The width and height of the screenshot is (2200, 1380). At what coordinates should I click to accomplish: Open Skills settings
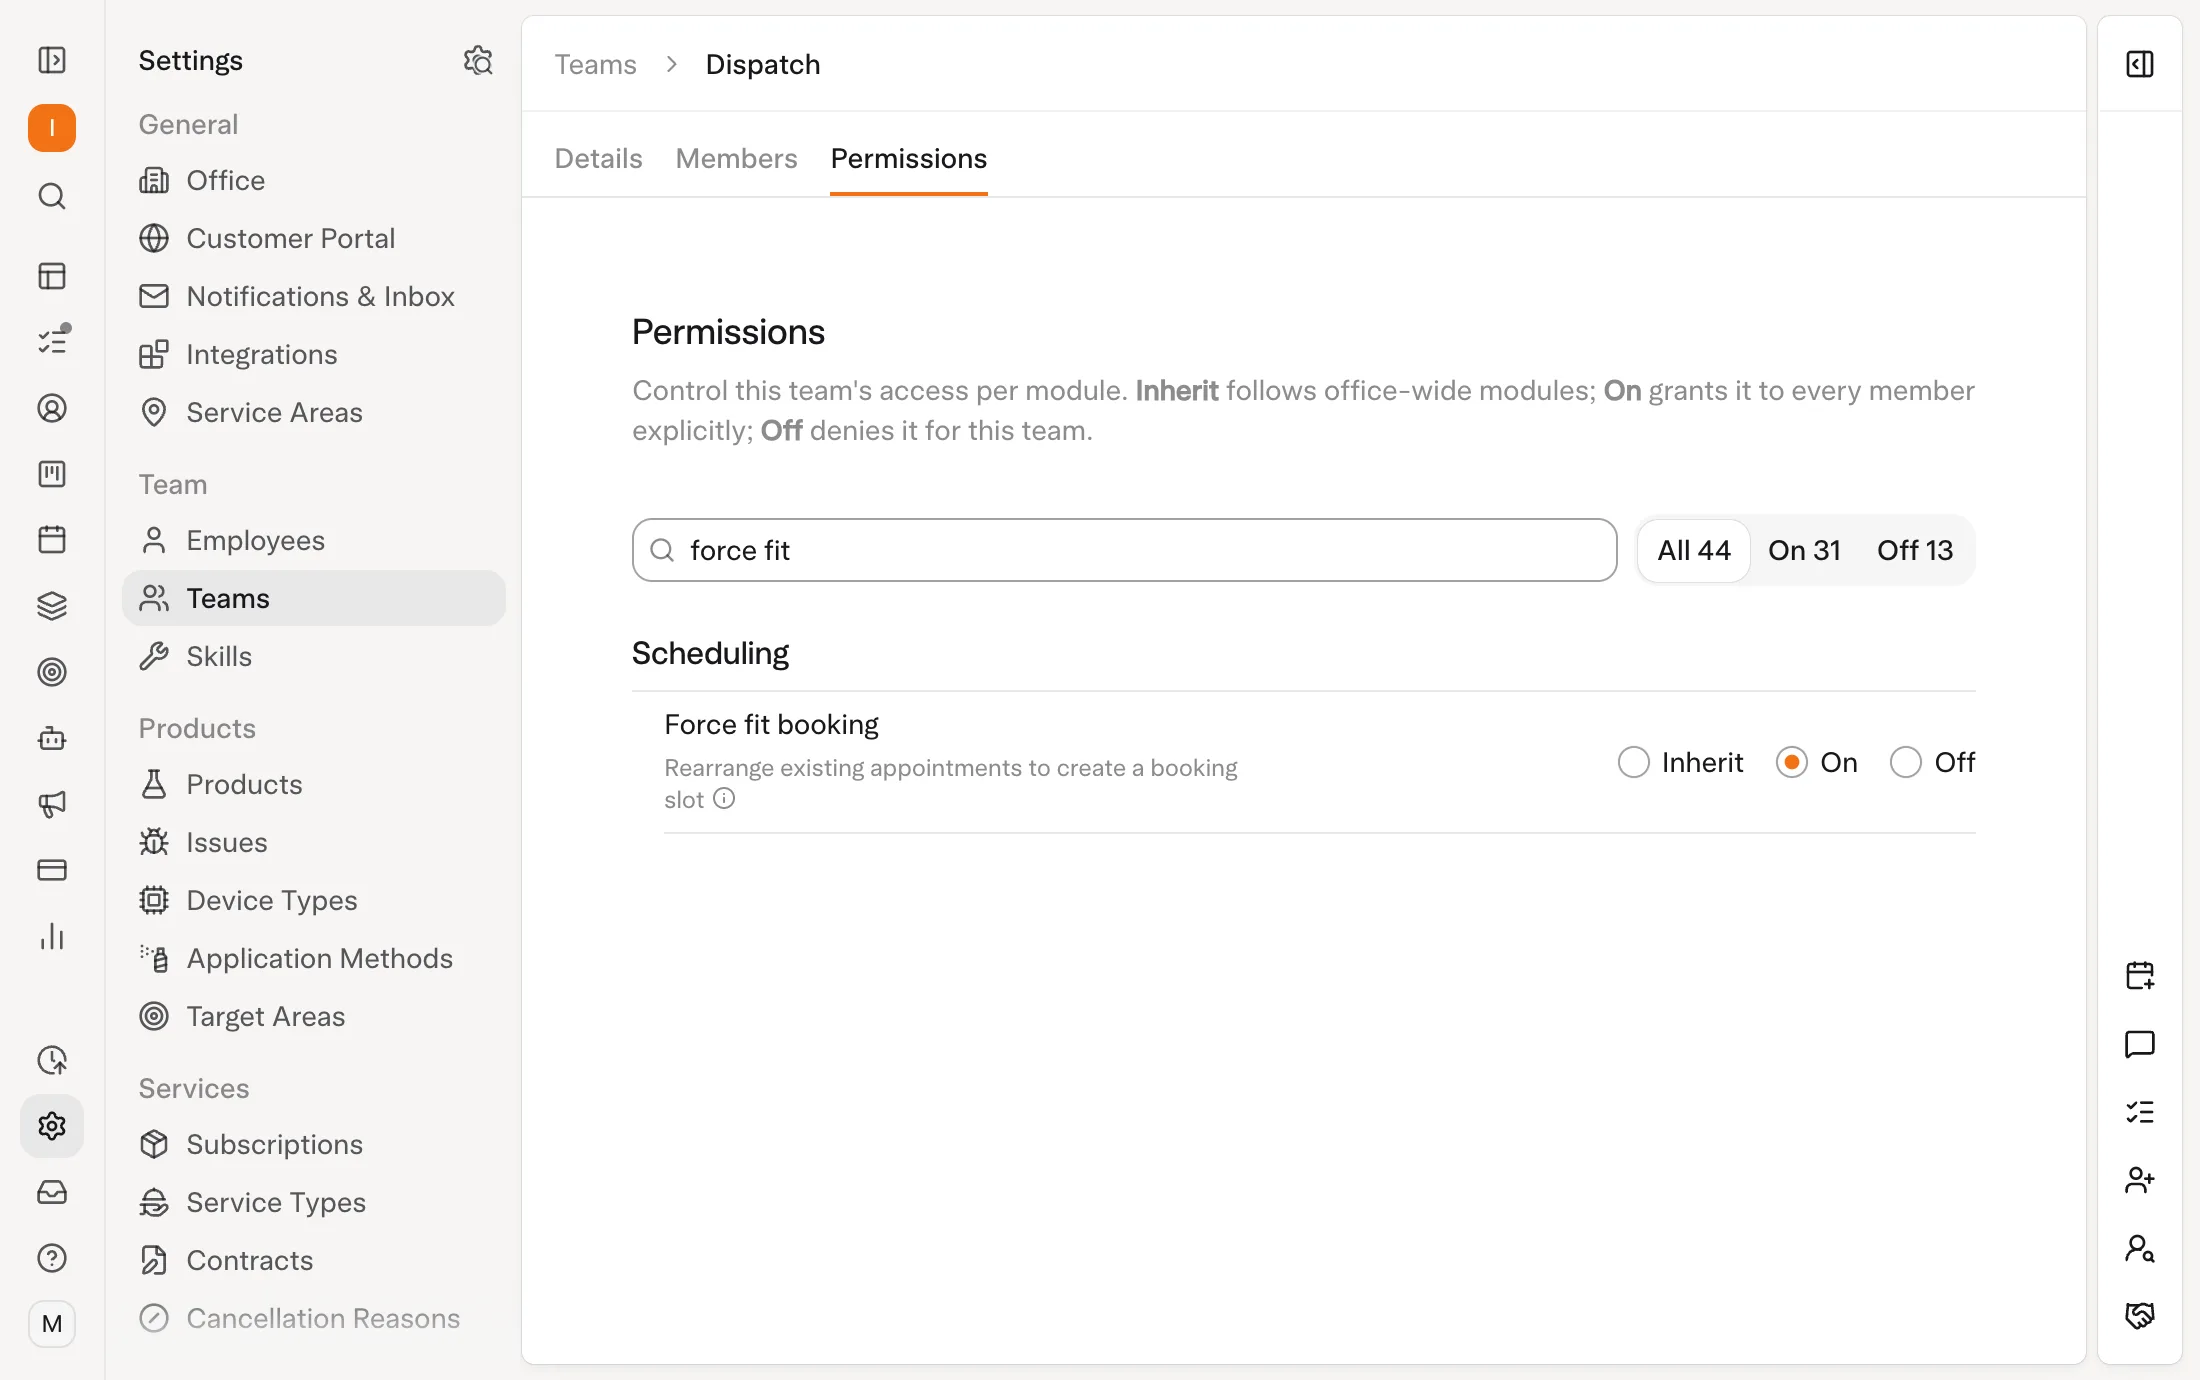point(314,656)
